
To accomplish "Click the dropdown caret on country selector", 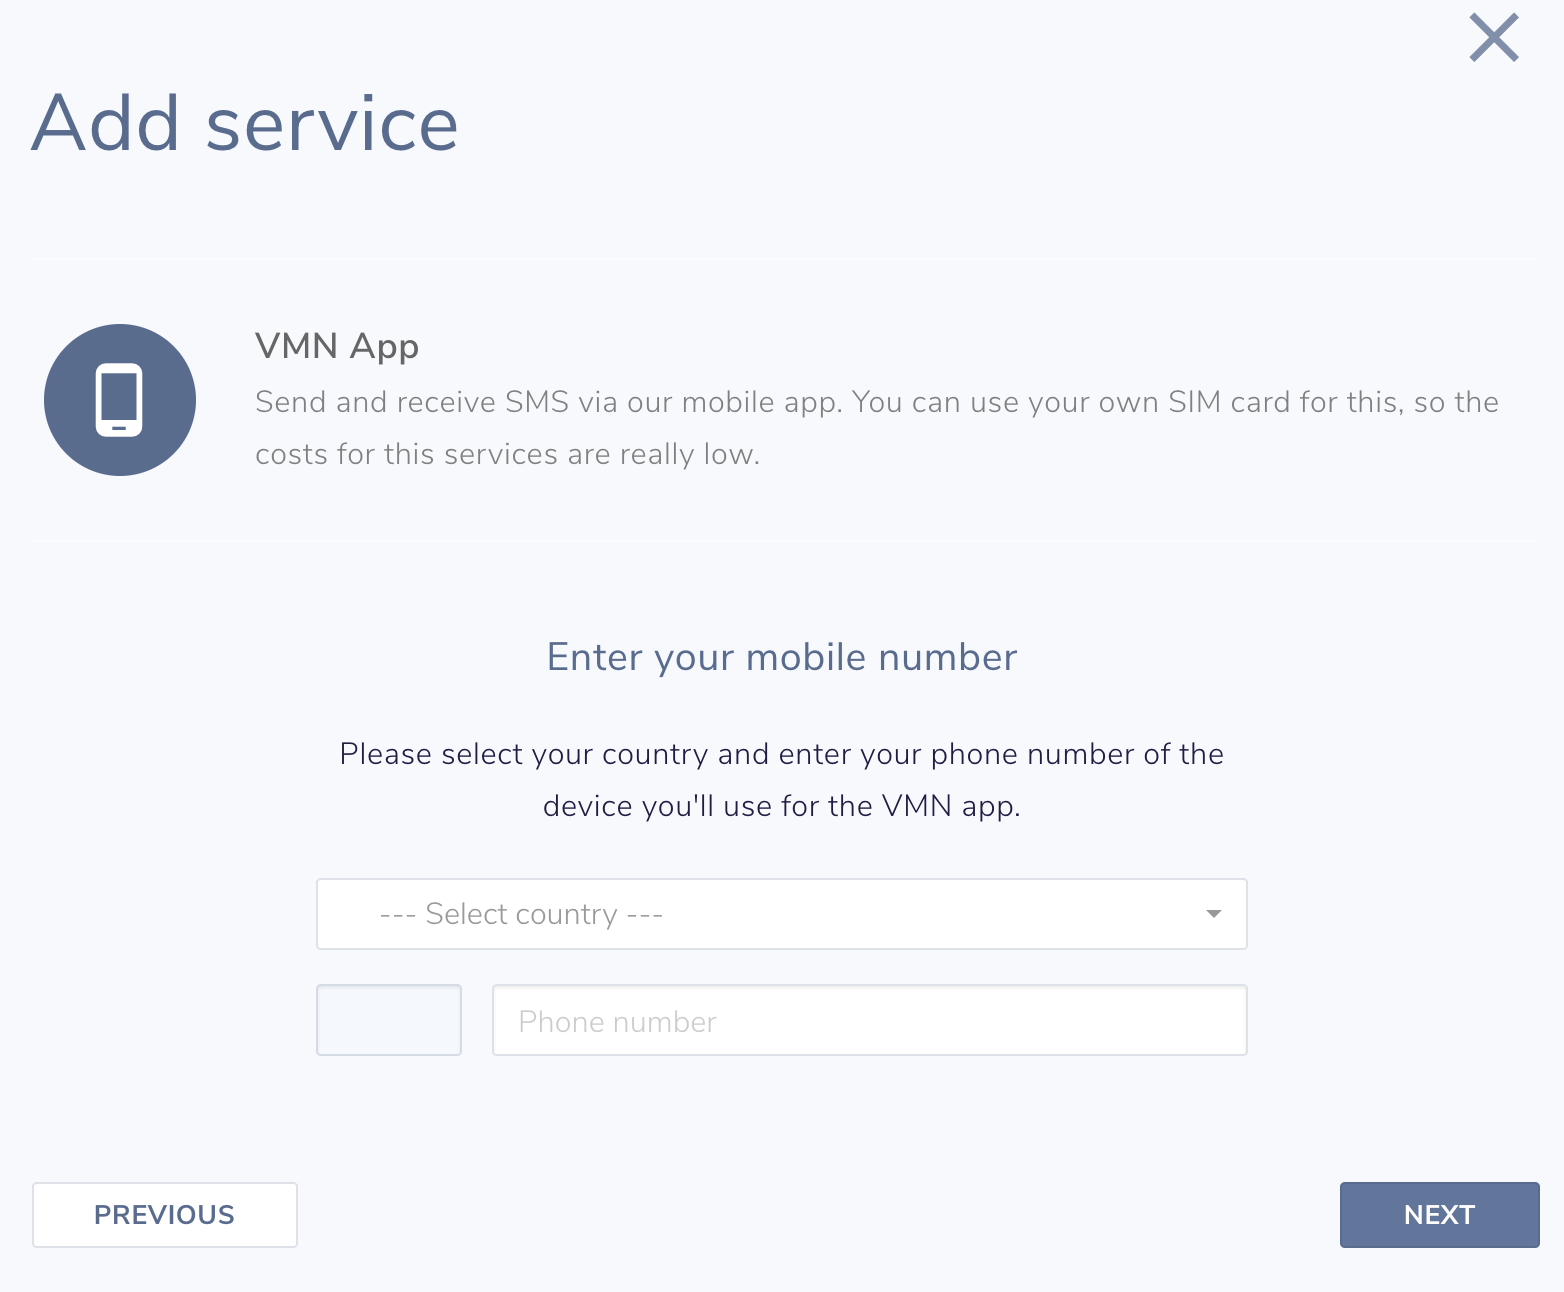I will coord(1213,914).
